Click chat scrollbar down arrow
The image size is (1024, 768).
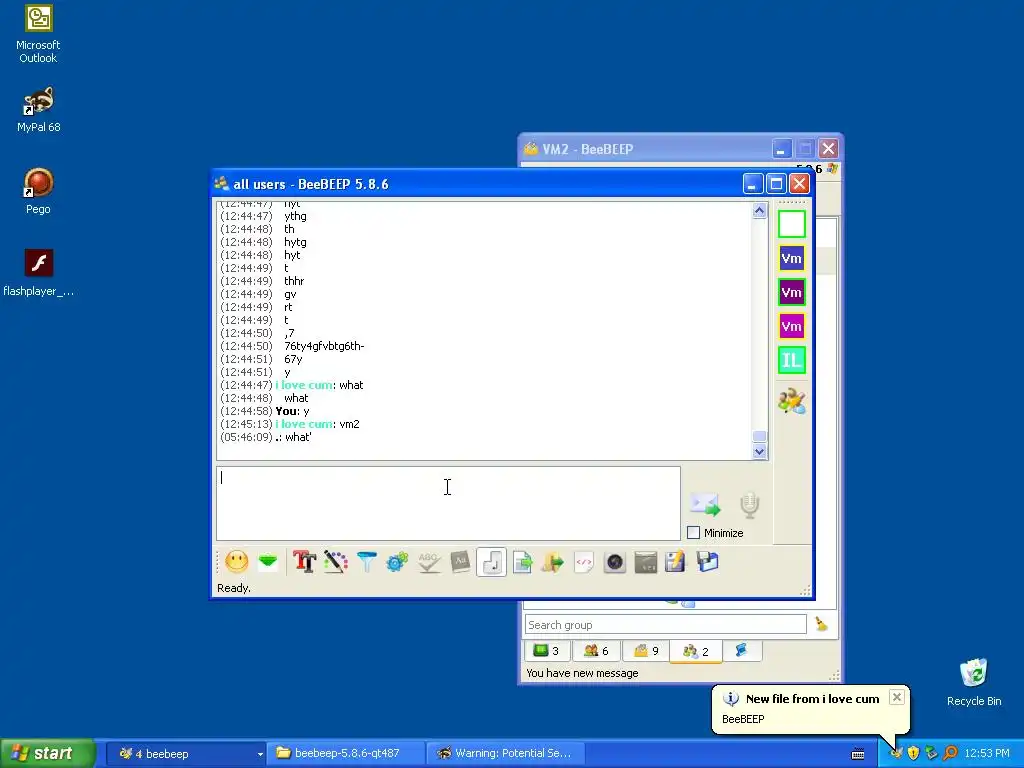coord(759,451)
